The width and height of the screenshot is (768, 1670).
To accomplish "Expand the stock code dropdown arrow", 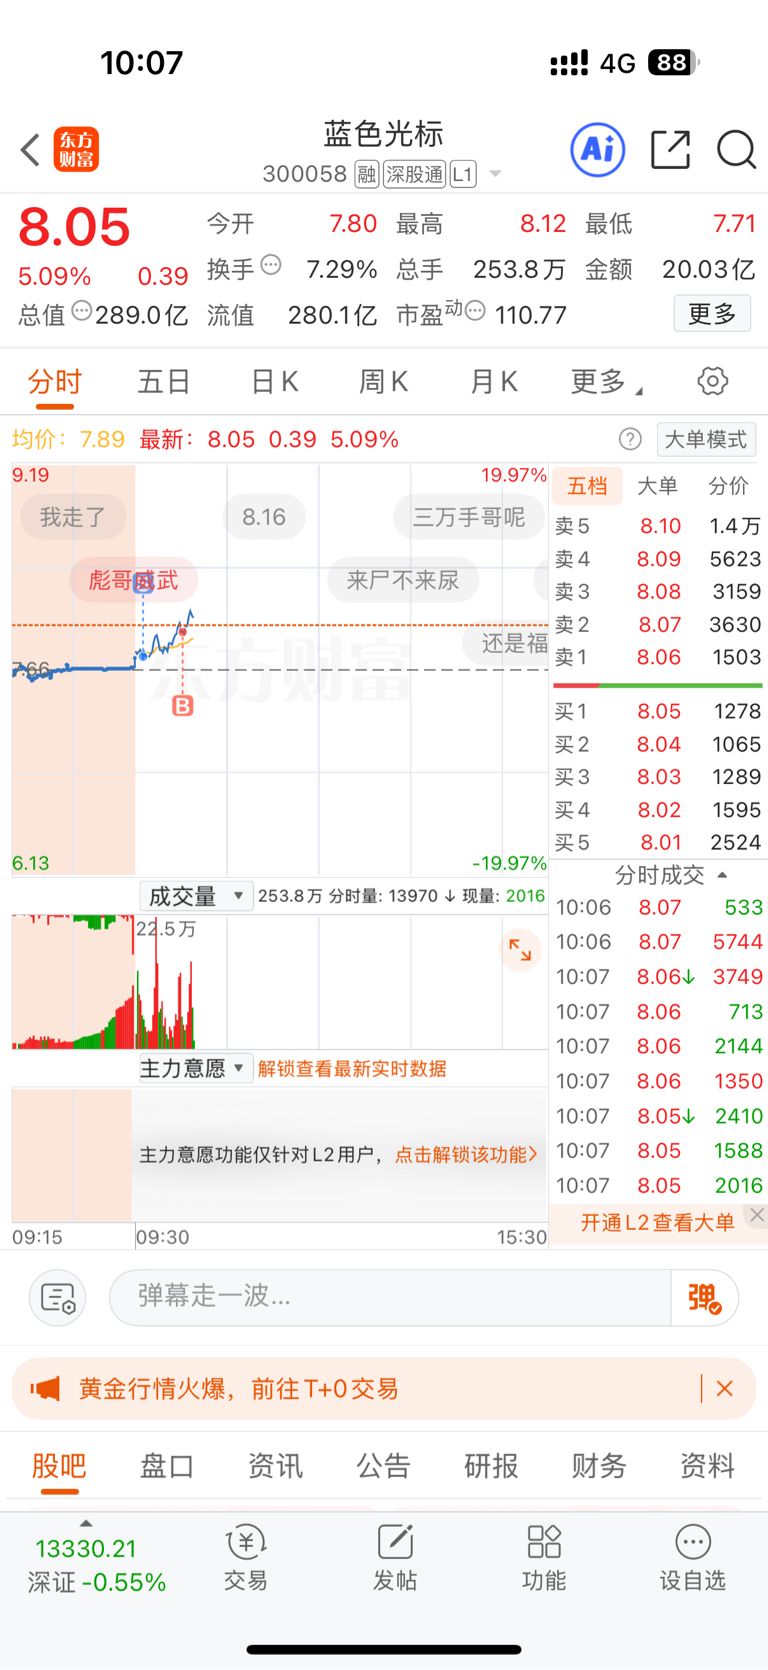I will tap(495, 175).
